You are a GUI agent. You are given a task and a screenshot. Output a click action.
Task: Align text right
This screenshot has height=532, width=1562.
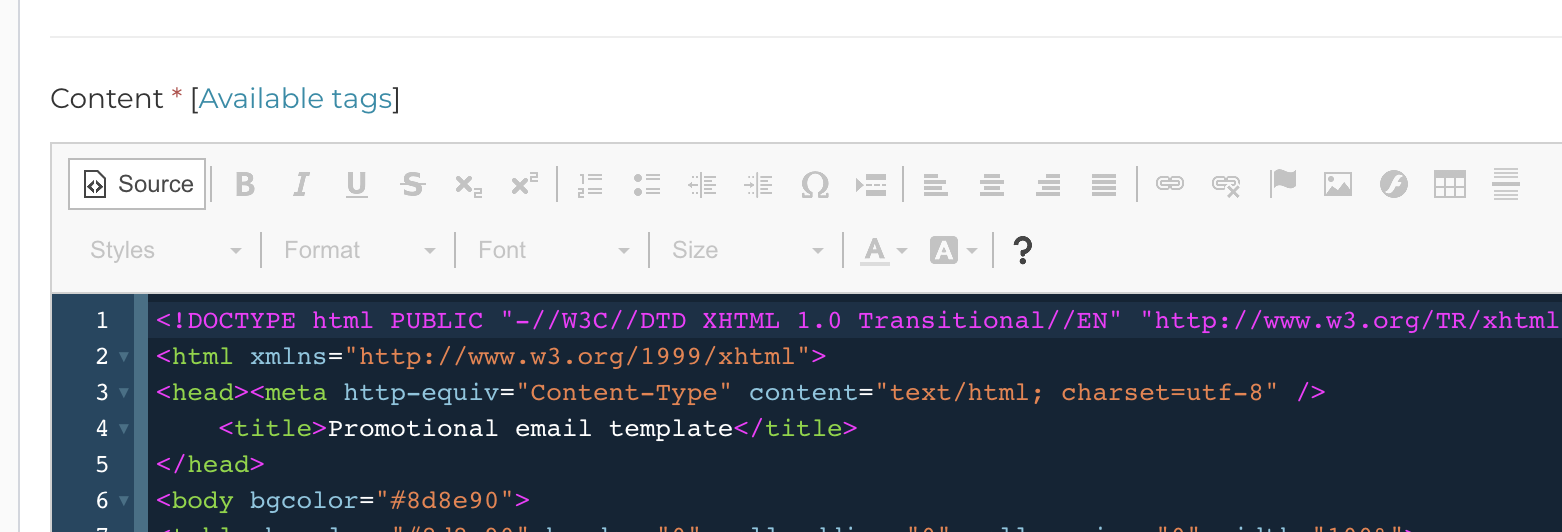click(1047, 184)
